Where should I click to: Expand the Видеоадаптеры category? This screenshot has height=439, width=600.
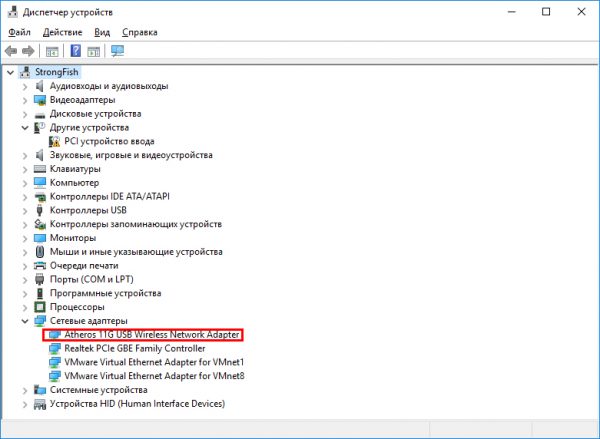click(x=25, y=100)
